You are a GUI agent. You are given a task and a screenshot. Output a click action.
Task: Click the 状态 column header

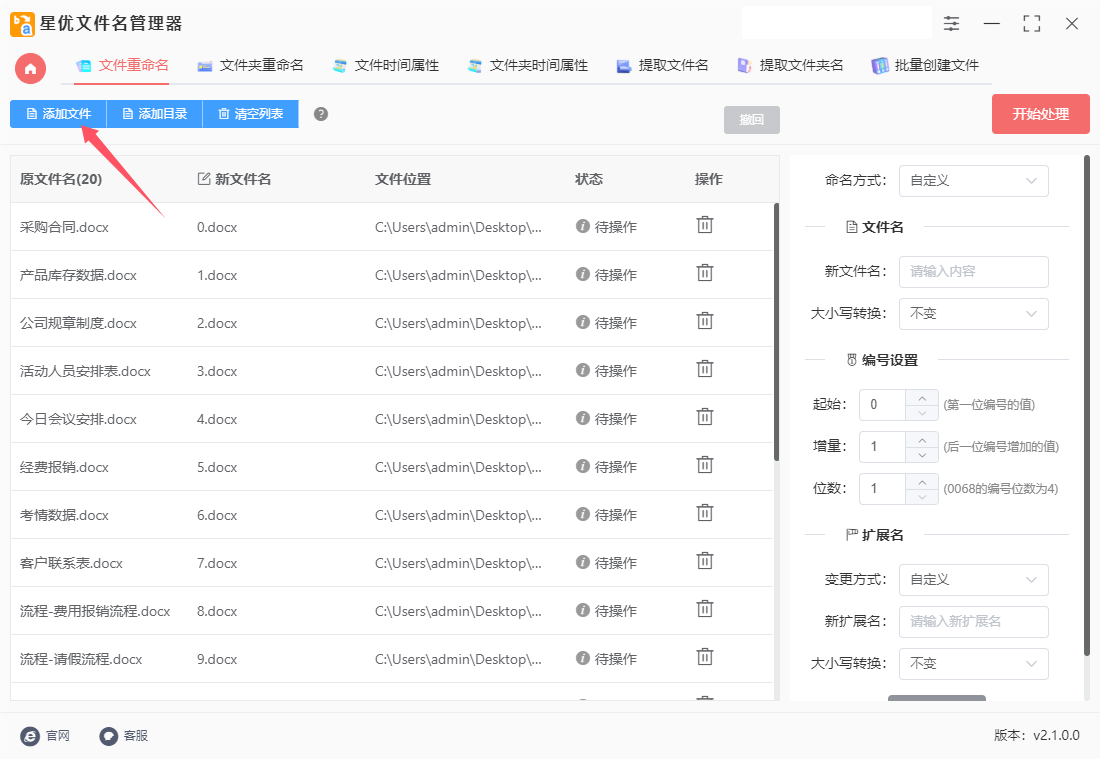(589, 180)
